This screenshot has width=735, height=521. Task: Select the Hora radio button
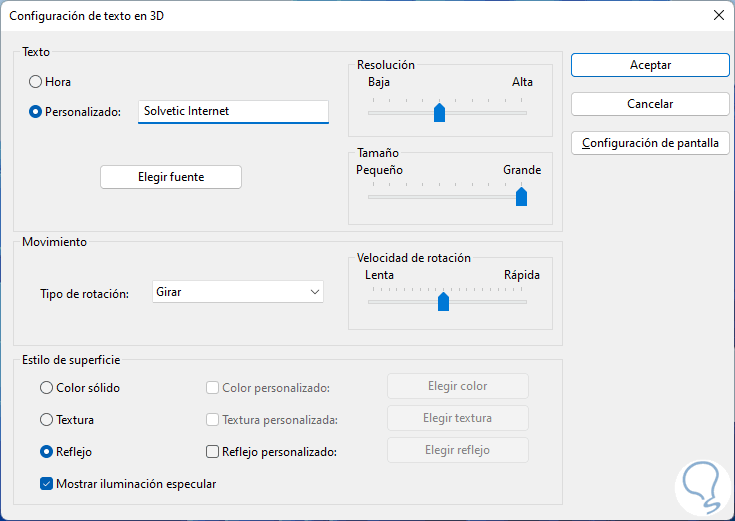point(36,82)
